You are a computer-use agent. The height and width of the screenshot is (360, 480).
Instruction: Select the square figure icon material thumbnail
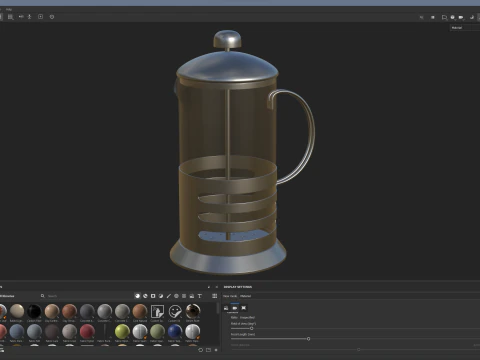pos(157,311)
